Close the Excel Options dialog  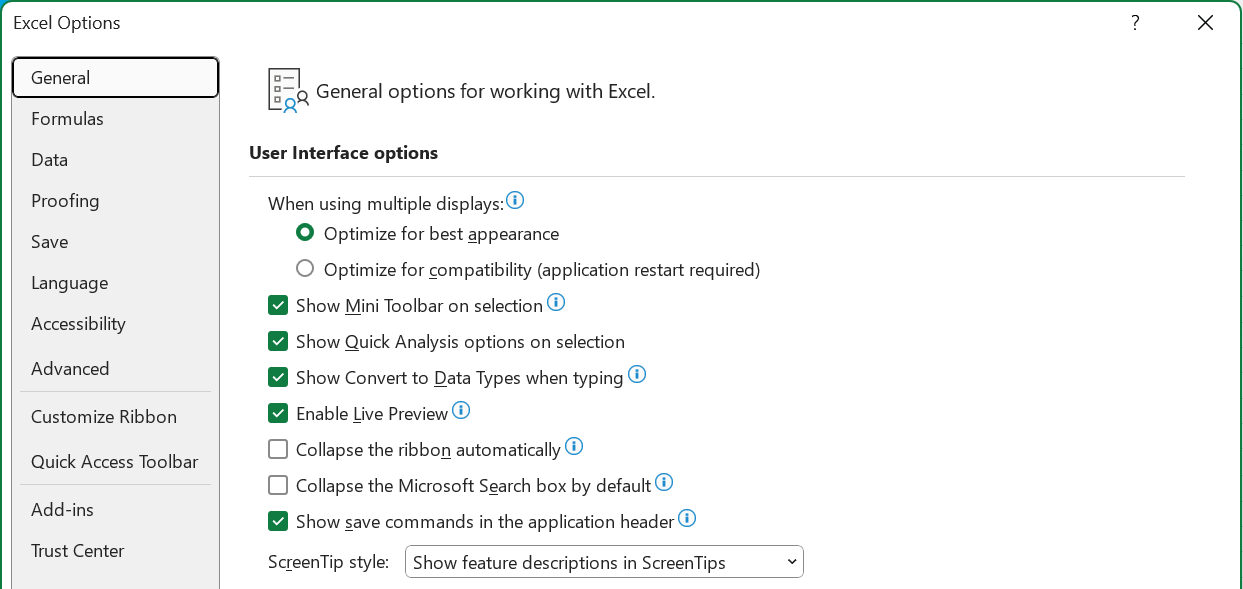tap(1205, 23)
